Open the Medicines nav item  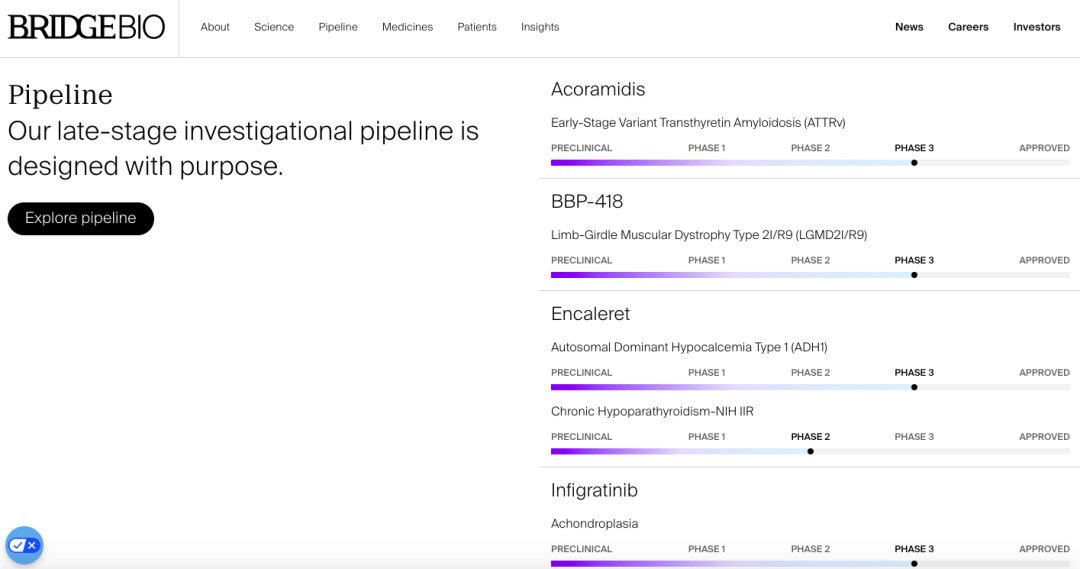tap(407, 27)
